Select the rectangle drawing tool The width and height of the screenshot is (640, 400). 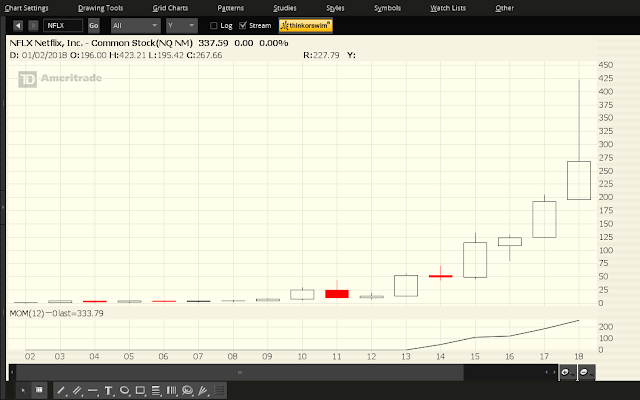(x=140, y=391)
